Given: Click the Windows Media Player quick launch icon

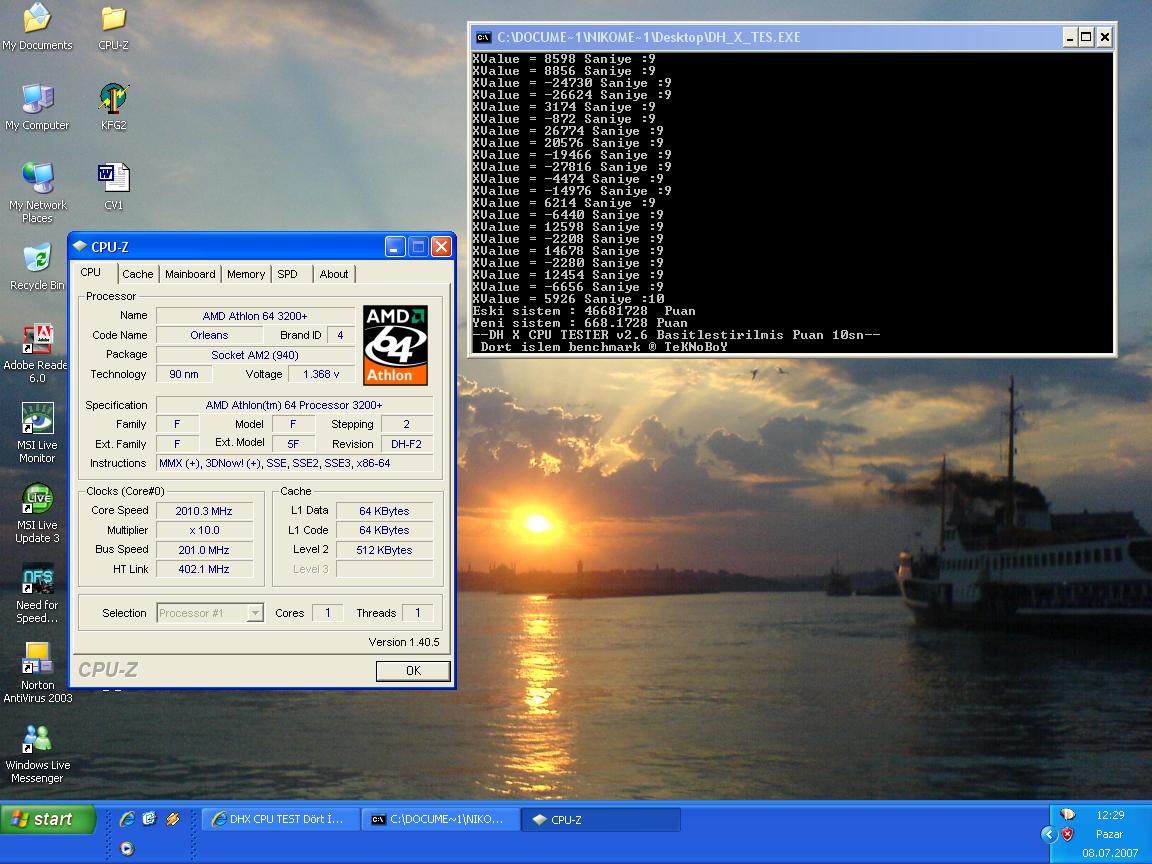Looking at the screenshot, I should (x=126, y=848).
